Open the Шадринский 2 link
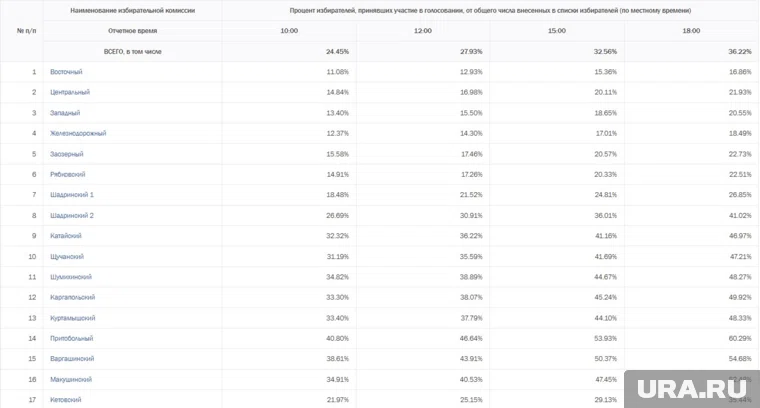The height and width of the screenshot is (408, 760). pos(72,215)
